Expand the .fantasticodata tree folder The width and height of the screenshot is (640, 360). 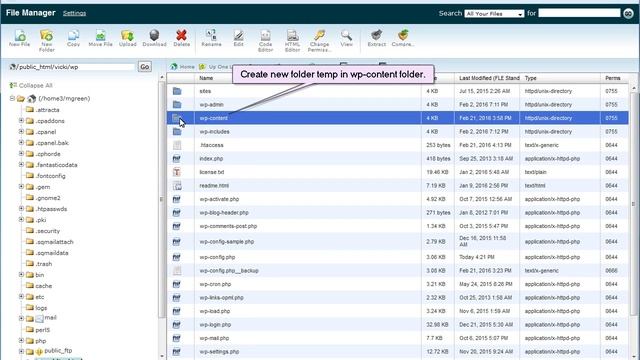(21, 164)
